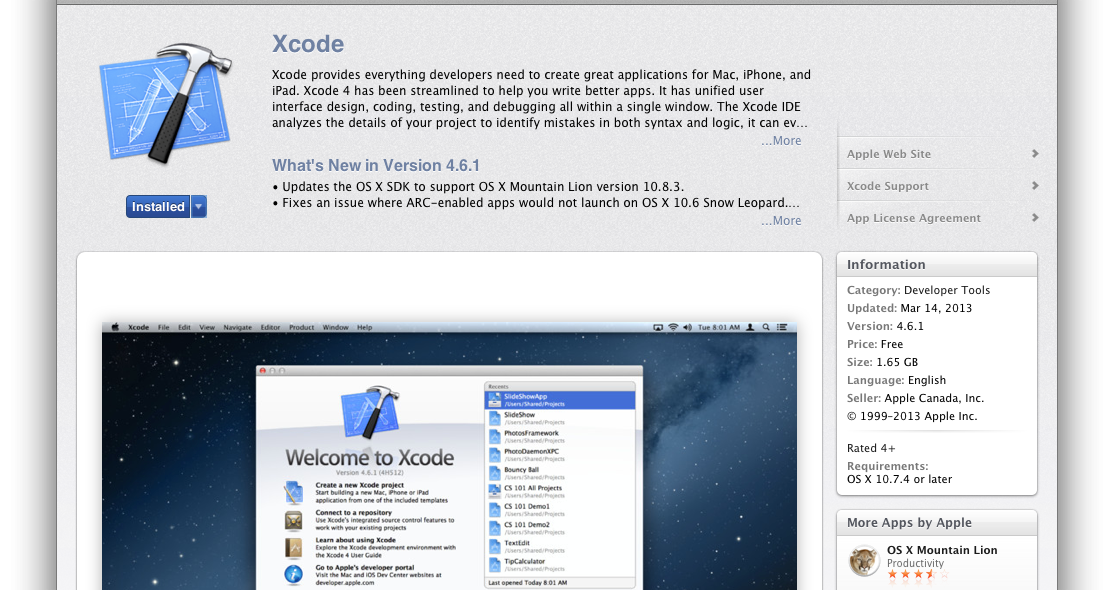Image resolution: width=1114 pixels, height=590 pixels.
Task: Select PhotosFramework in the Recents list
Action: coord(560,436)
